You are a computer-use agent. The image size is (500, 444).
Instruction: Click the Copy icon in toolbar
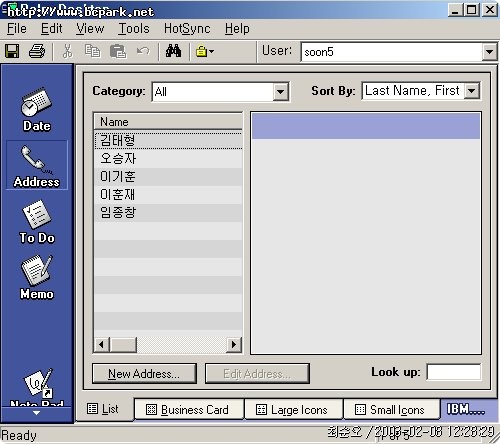(92, 51)
